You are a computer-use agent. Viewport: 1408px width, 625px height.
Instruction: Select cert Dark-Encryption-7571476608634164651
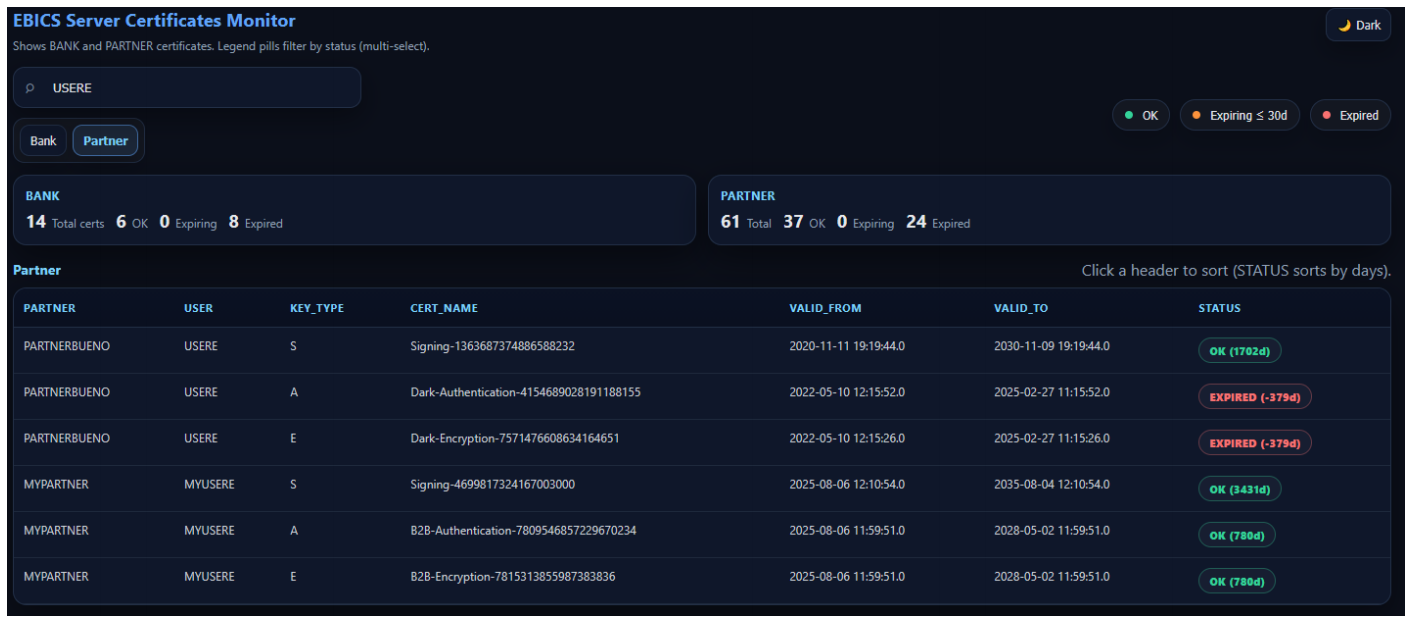point(514,438)
